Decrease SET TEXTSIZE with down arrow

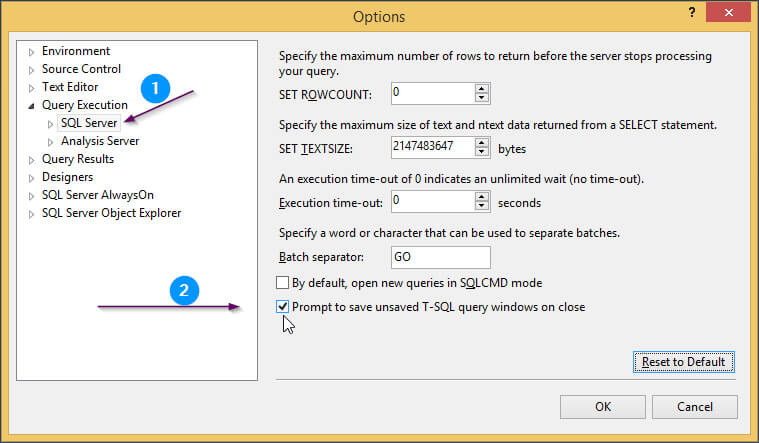coord(481,152)
